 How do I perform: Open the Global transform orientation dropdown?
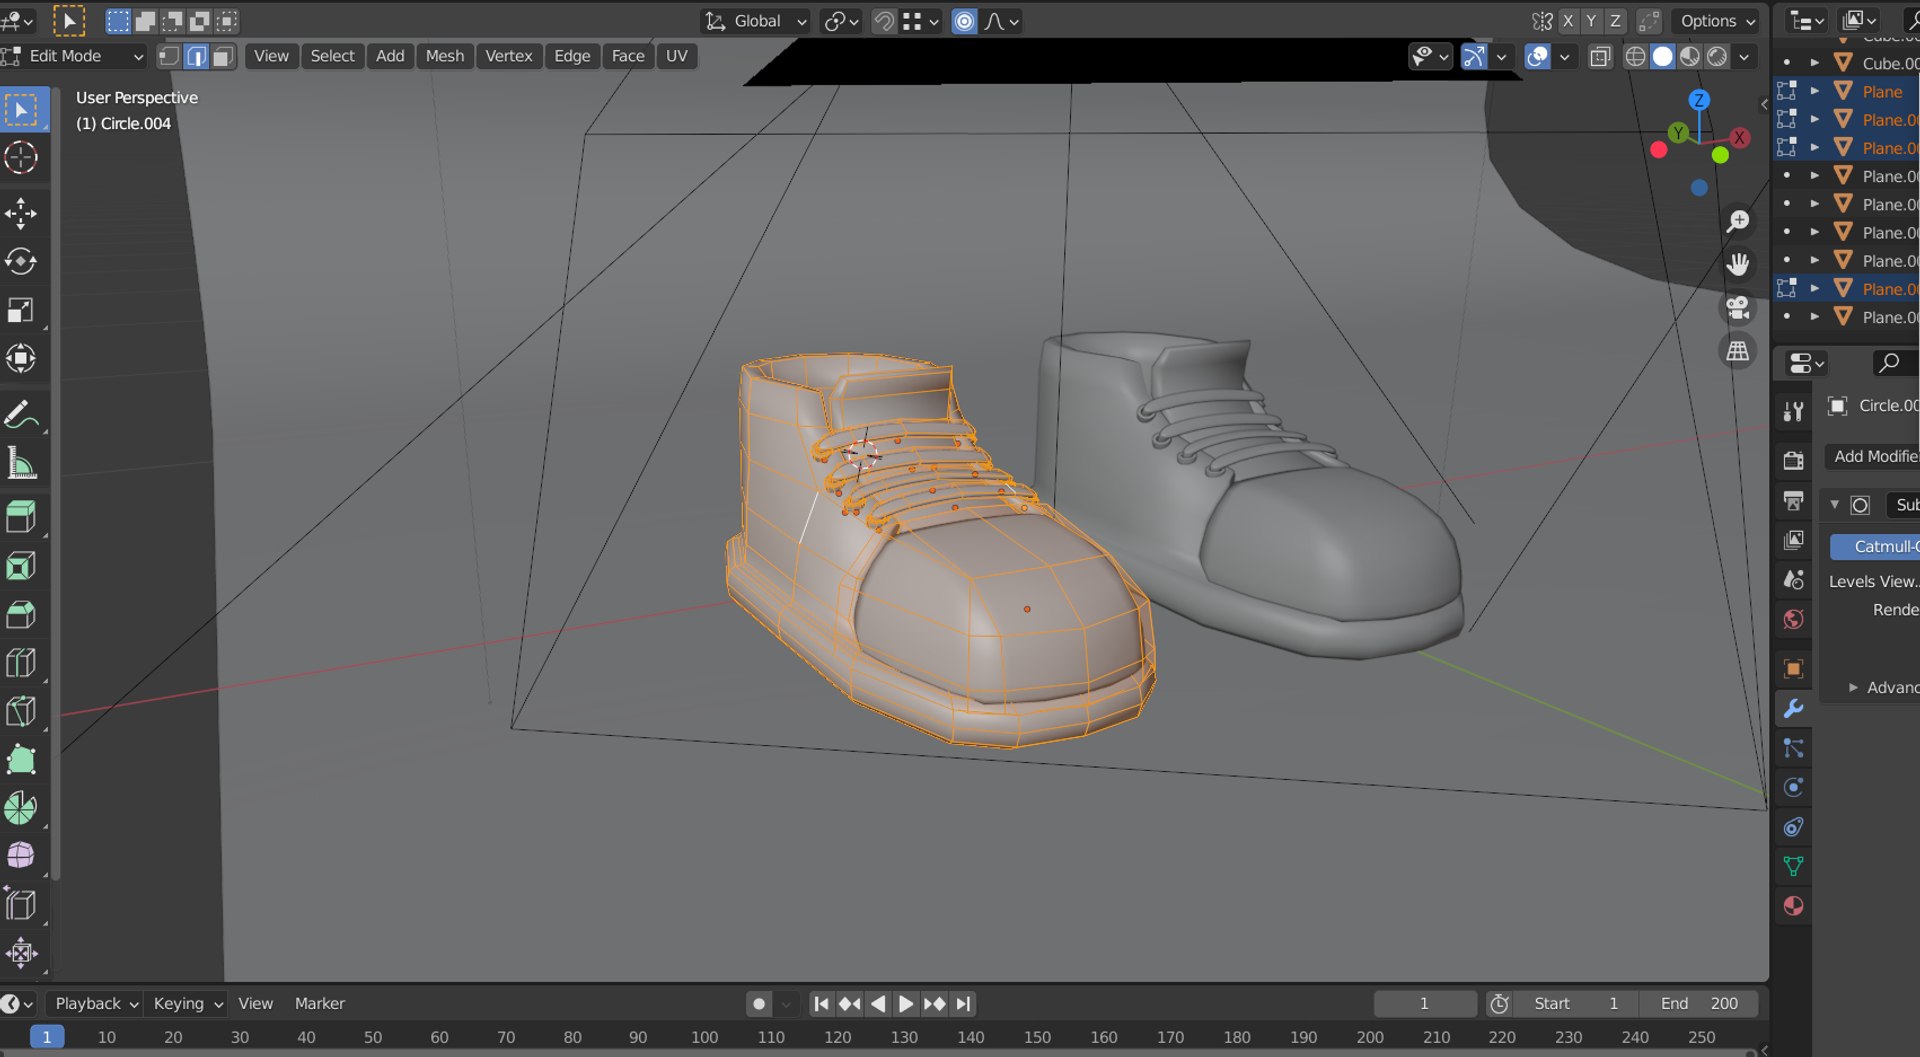(x=756, y=21)
